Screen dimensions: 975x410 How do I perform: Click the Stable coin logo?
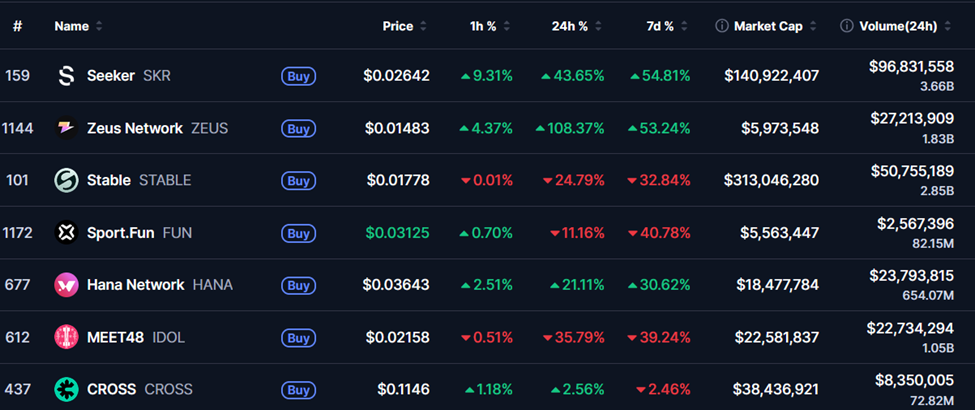click(66, 181)
